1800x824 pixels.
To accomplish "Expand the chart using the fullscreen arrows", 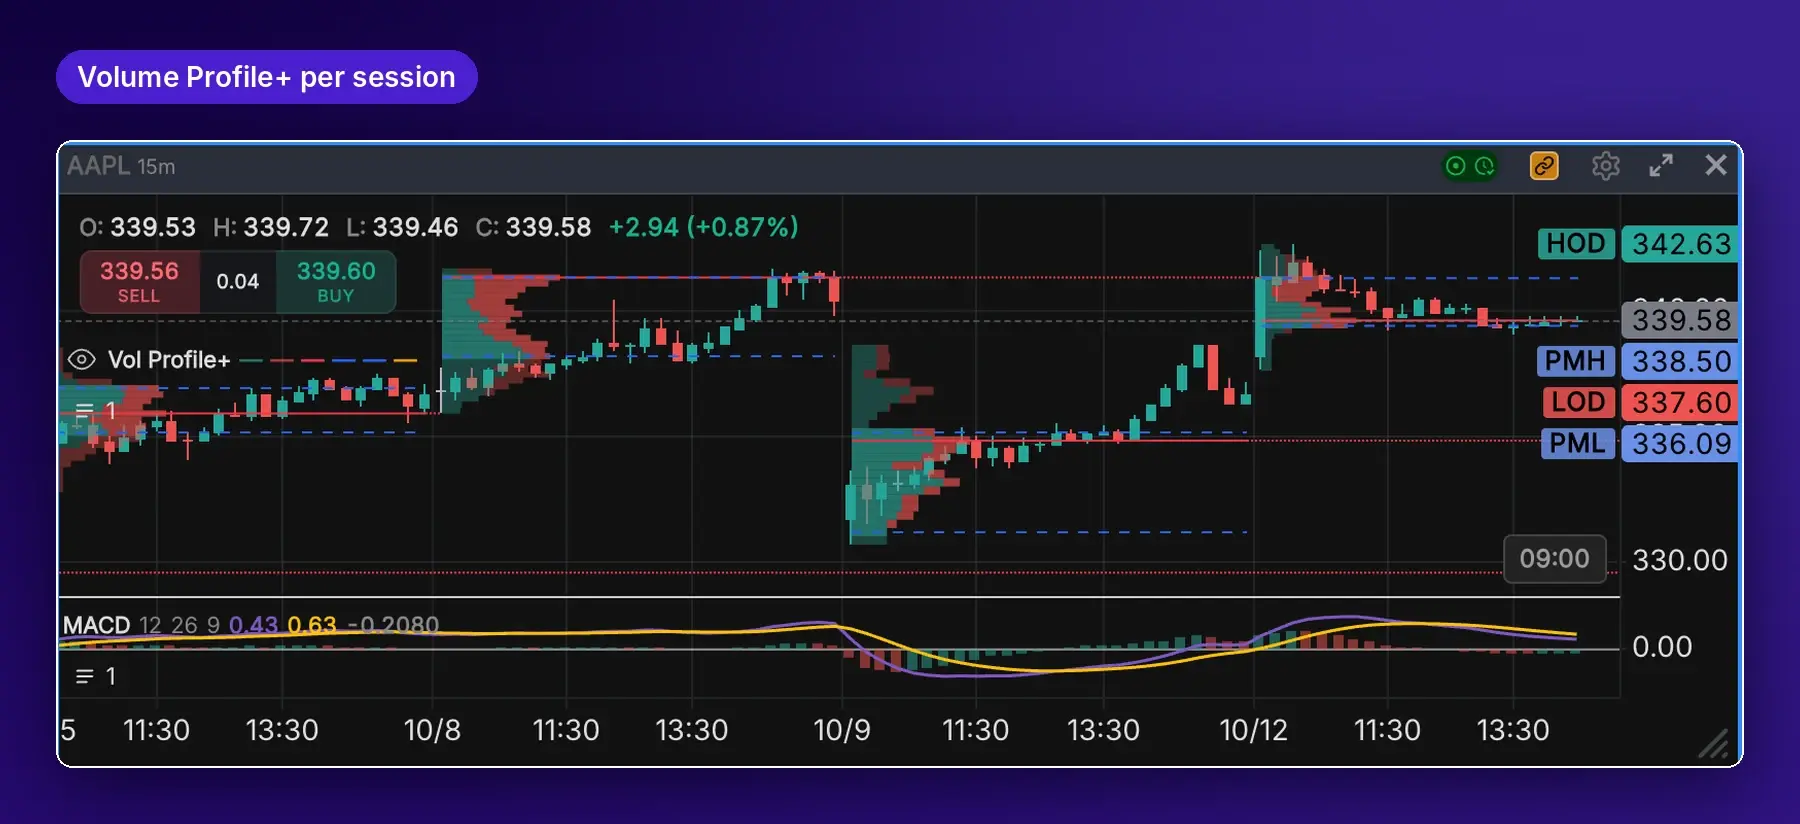I will point(1661,166).
